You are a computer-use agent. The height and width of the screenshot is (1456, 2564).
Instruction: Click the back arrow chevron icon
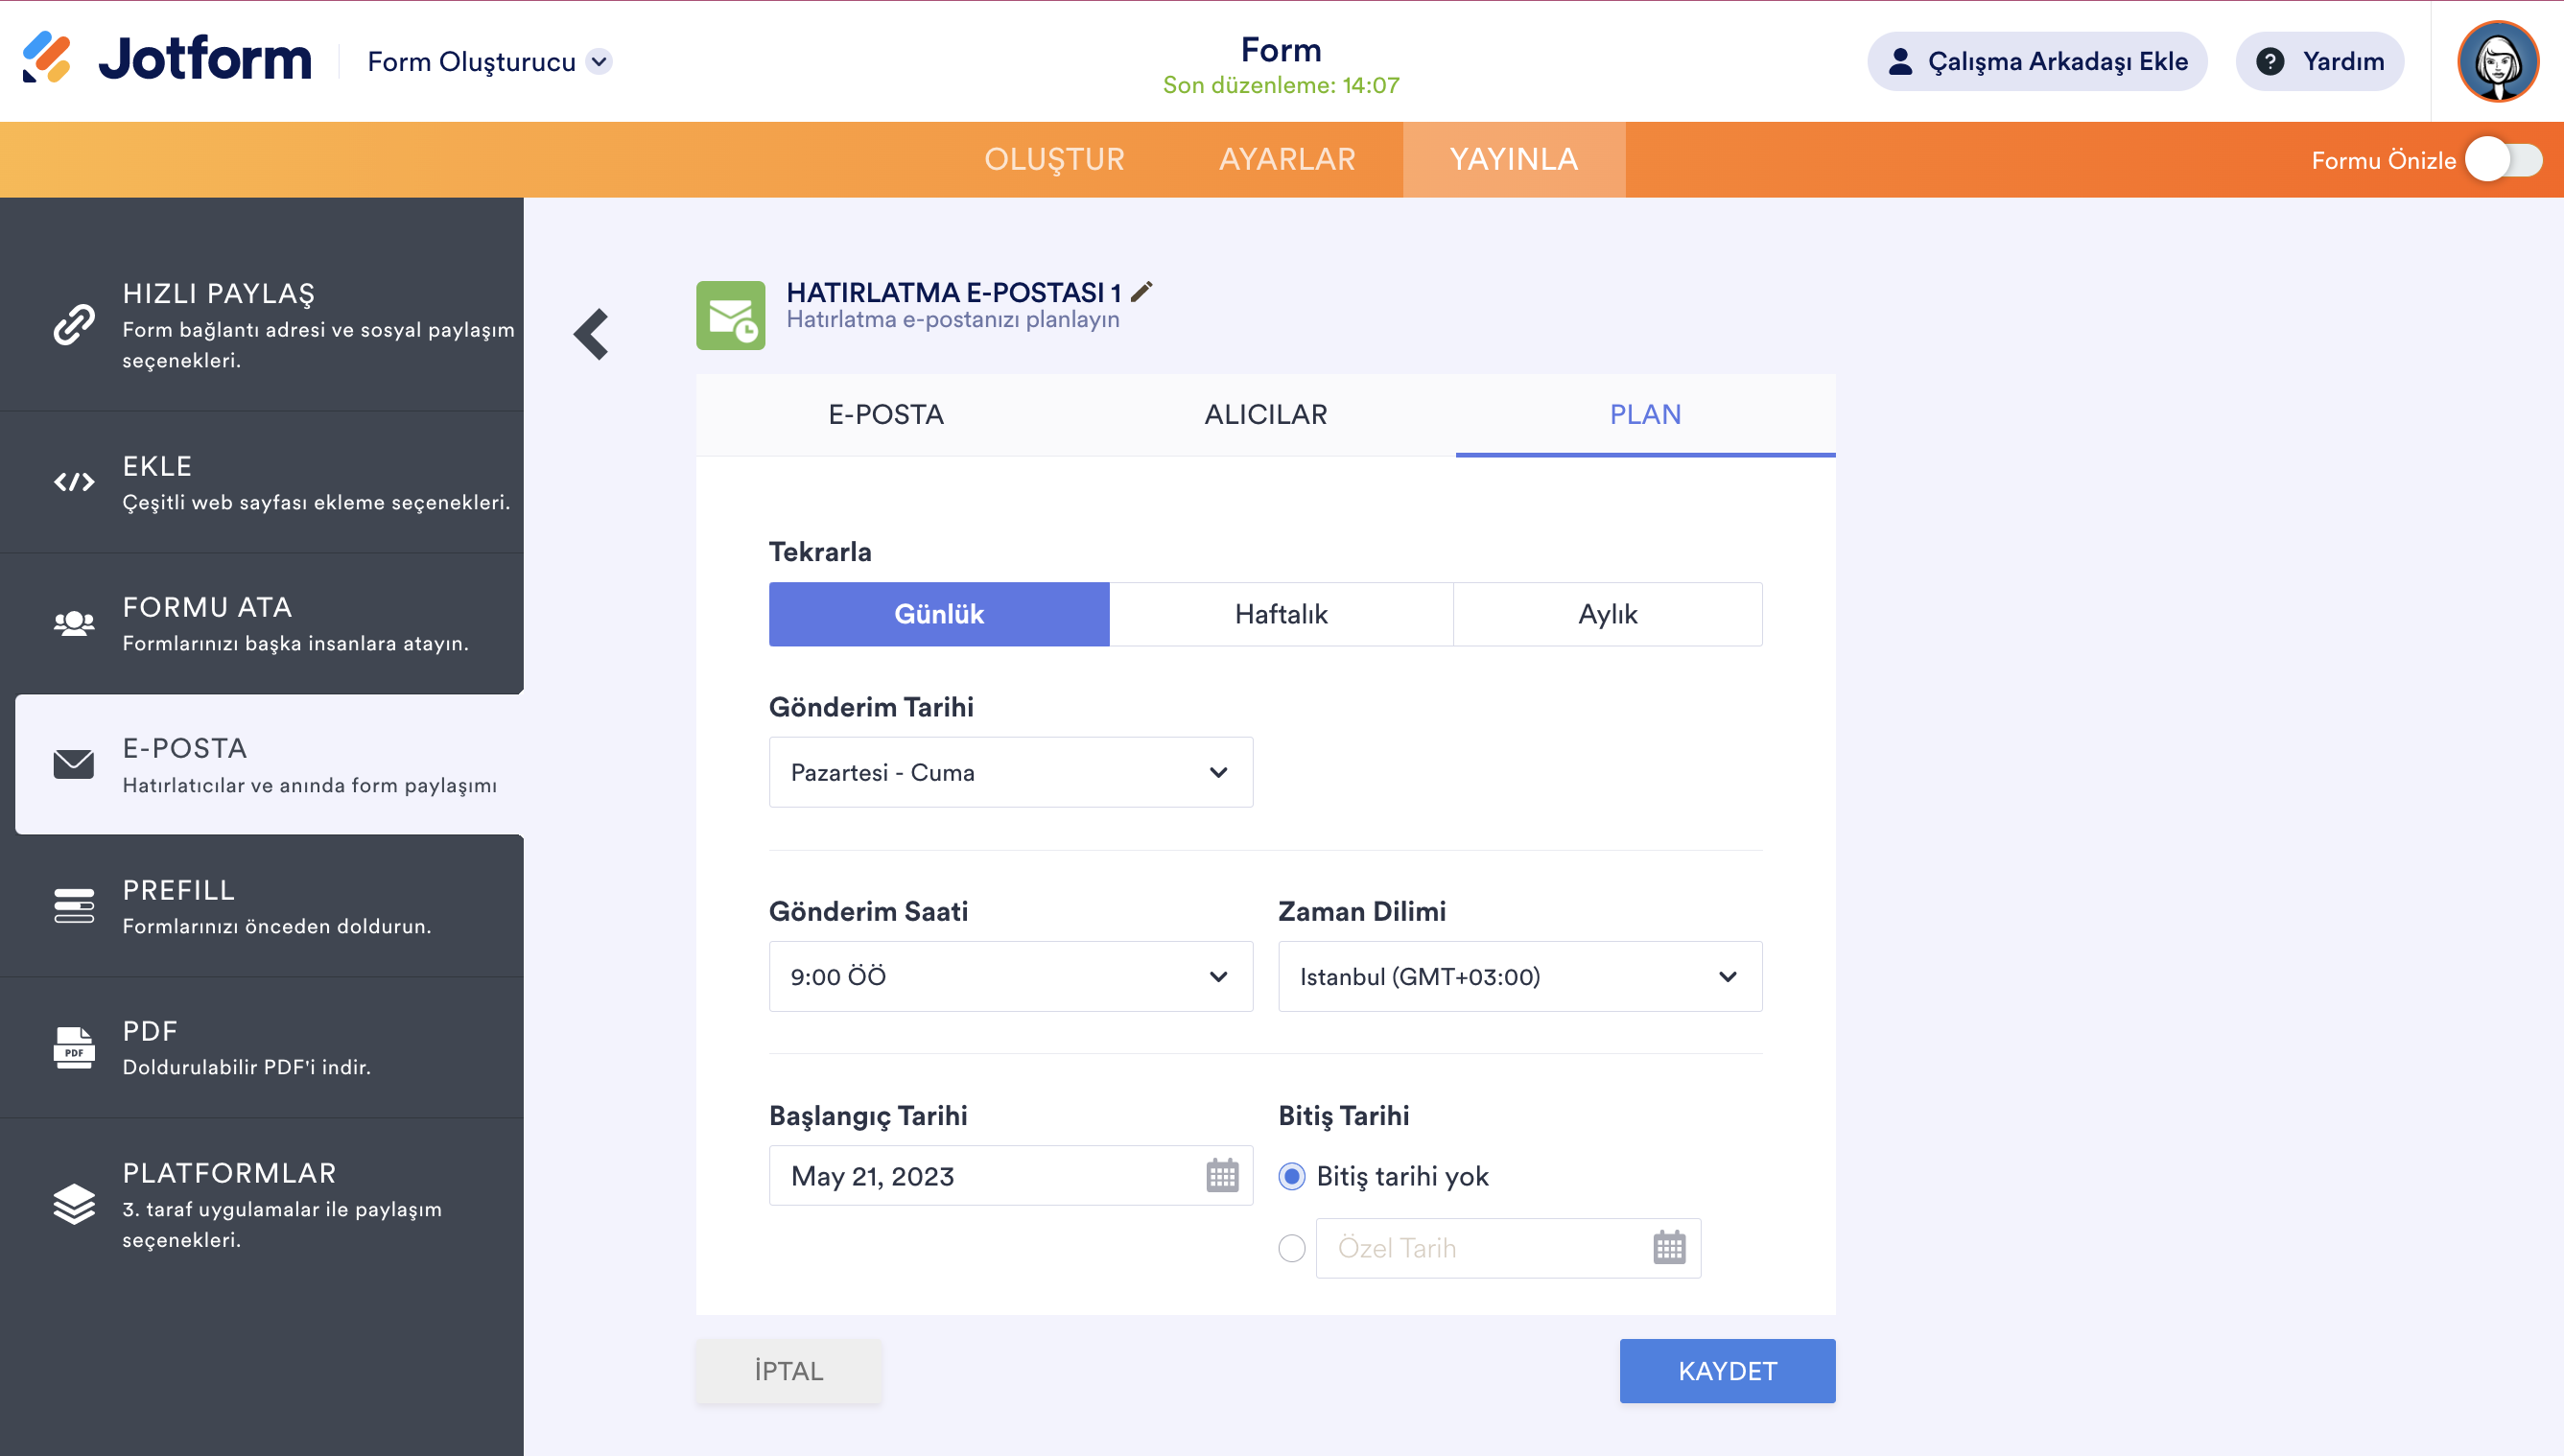pos(591,334)
